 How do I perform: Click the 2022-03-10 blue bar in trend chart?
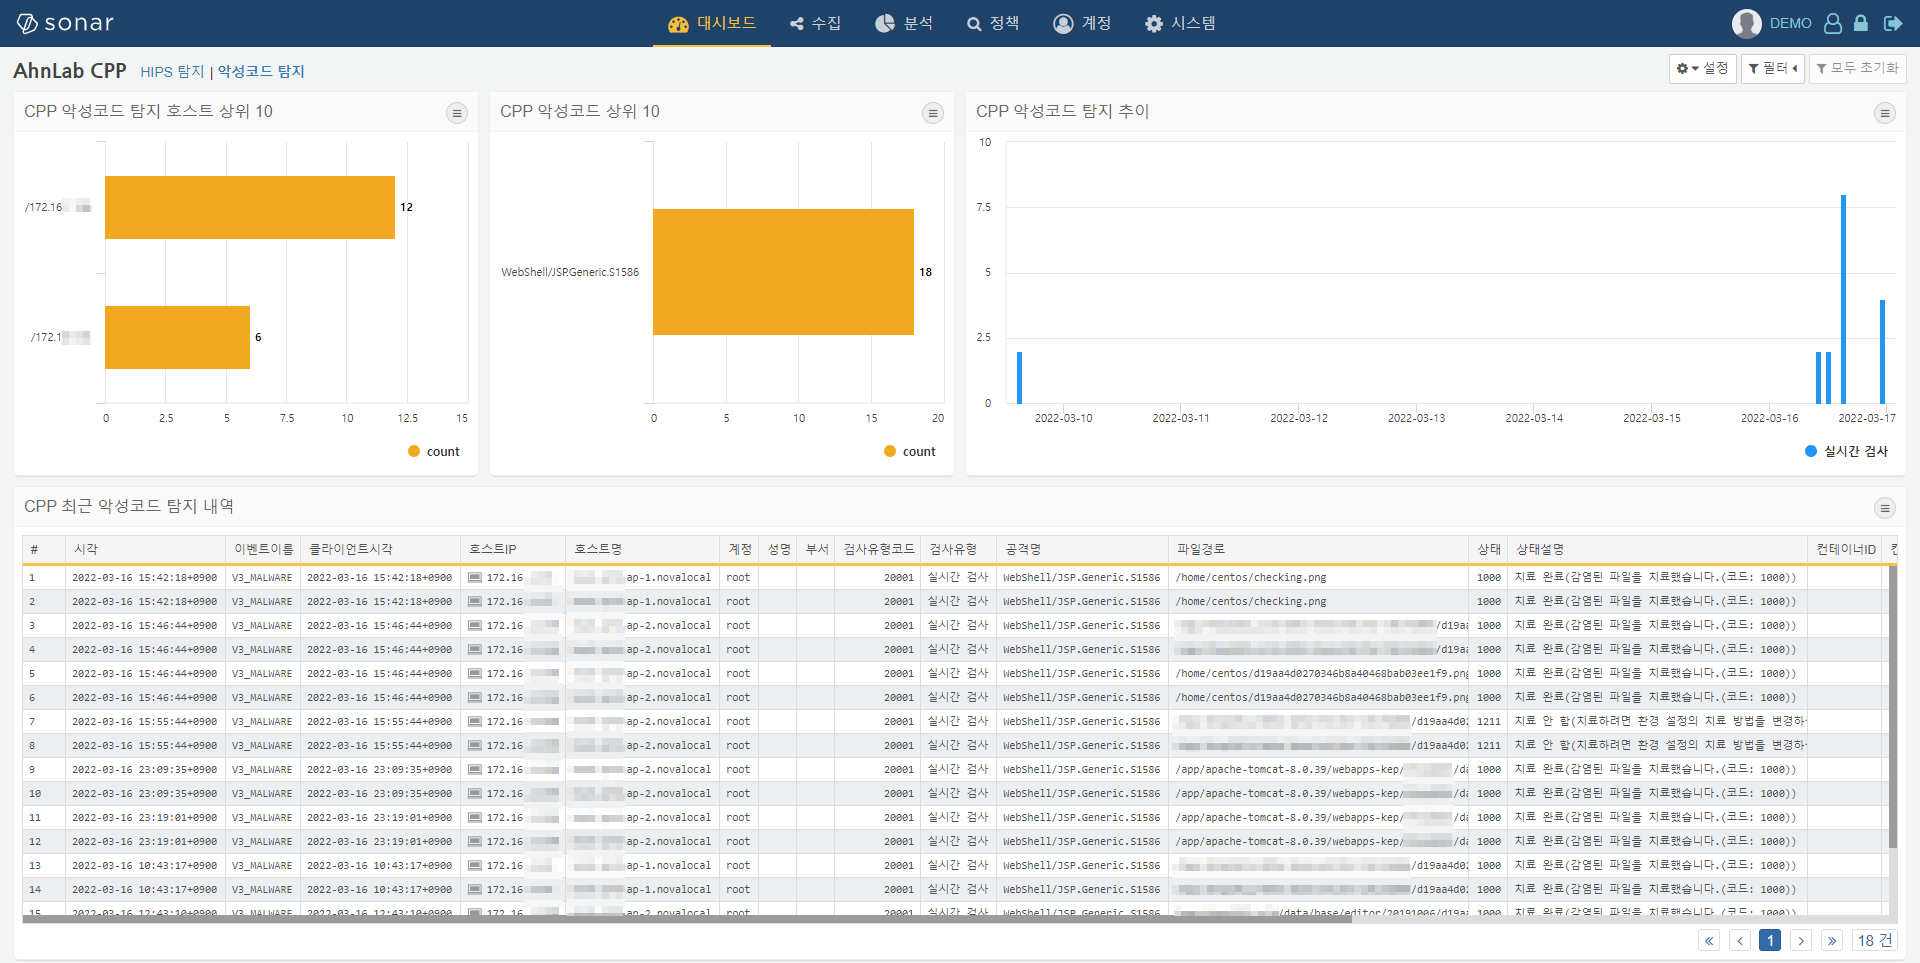(1019, 377)
